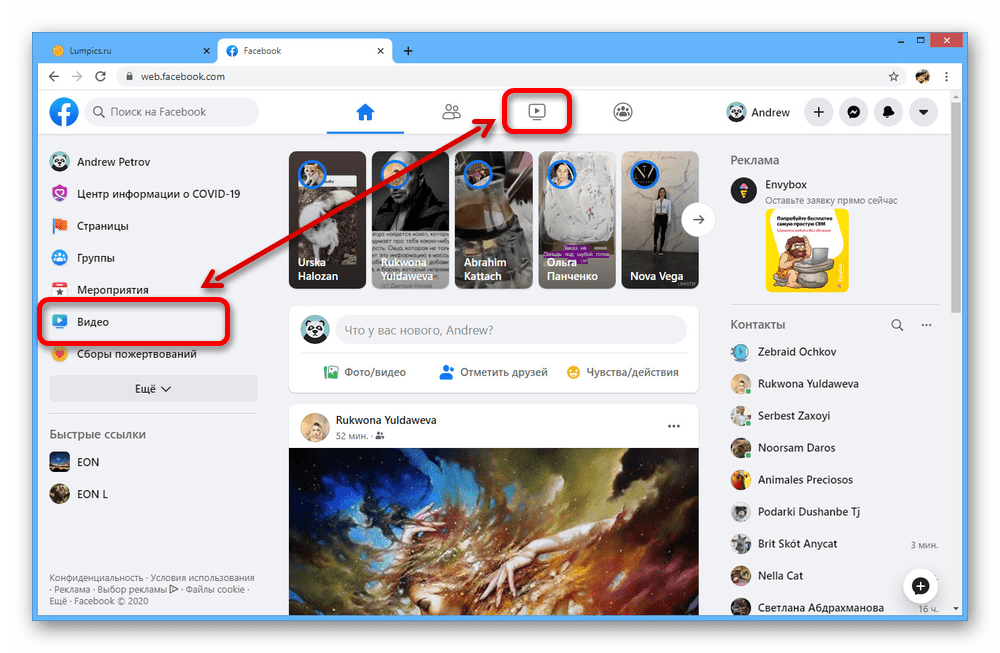Open the Watch video icon in top navigation
1000x653 pixels.
click(x=537, y=112)
